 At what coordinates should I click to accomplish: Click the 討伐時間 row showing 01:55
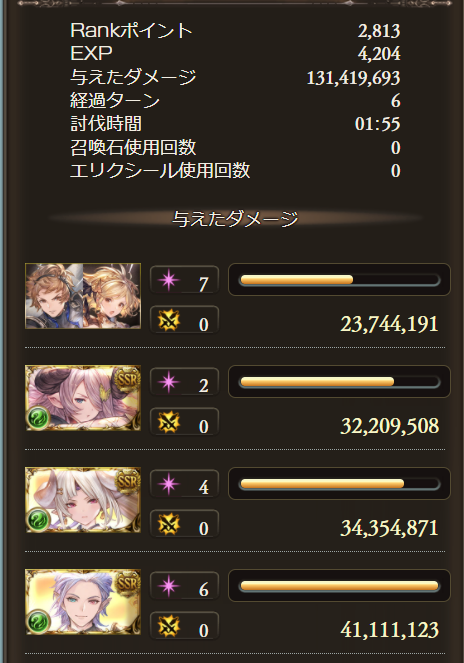point(235,124)
